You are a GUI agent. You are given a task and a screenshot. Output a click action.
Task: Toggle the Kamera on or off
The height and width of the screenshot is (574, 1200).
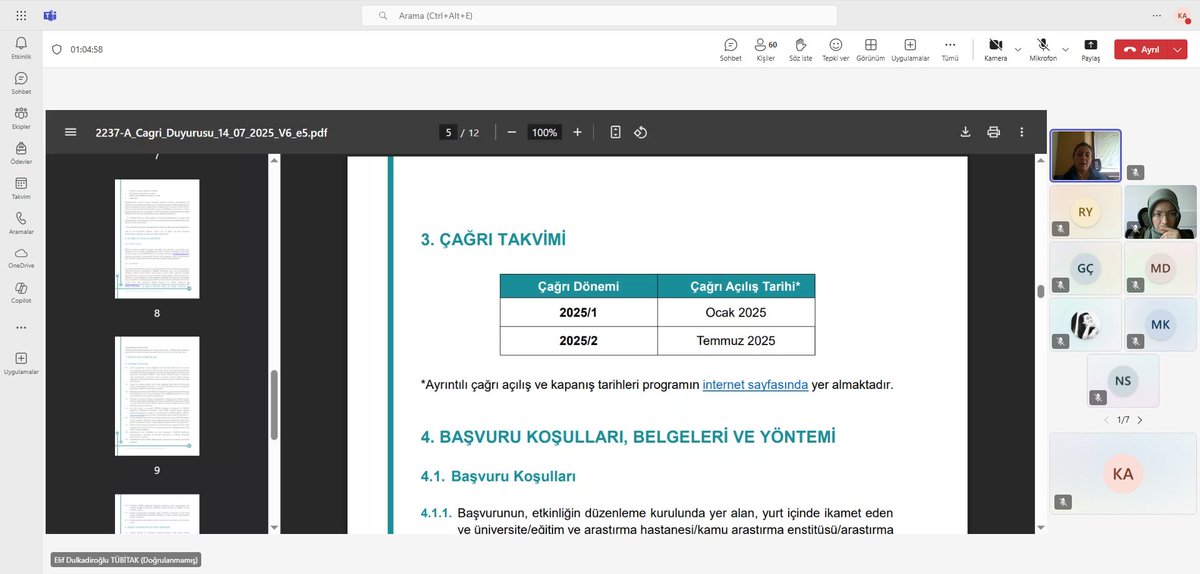(995, 49)
